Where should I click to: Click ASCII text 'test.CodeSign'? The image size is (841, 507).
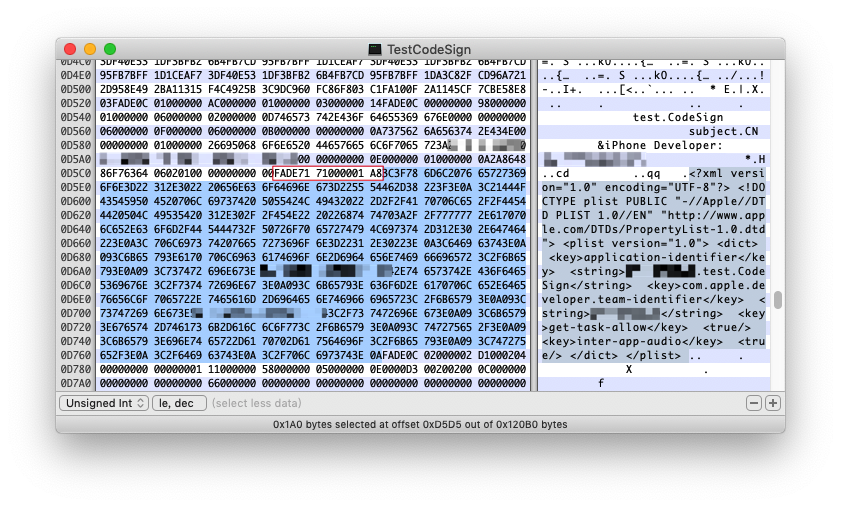tap(678, 117)
